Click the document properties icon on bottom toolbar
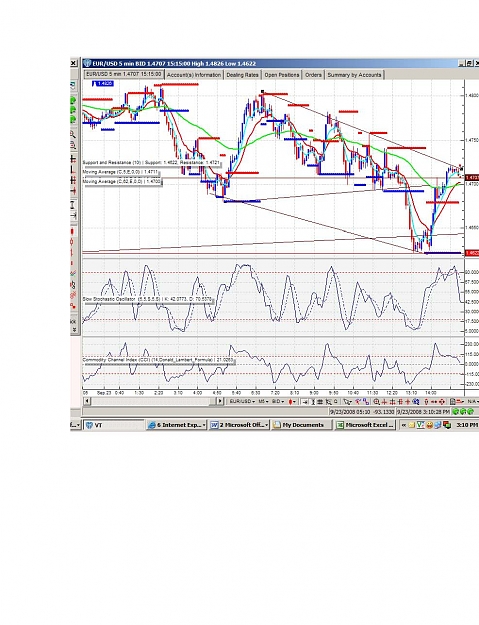The height and width of the screenshot is (625, 479). click(x=452, y=401)
